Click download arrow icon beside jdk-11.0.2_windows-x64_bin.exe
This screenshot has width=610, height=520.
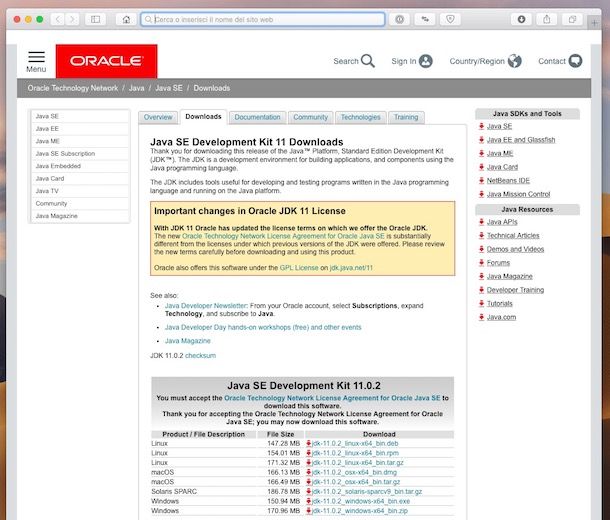309,501
